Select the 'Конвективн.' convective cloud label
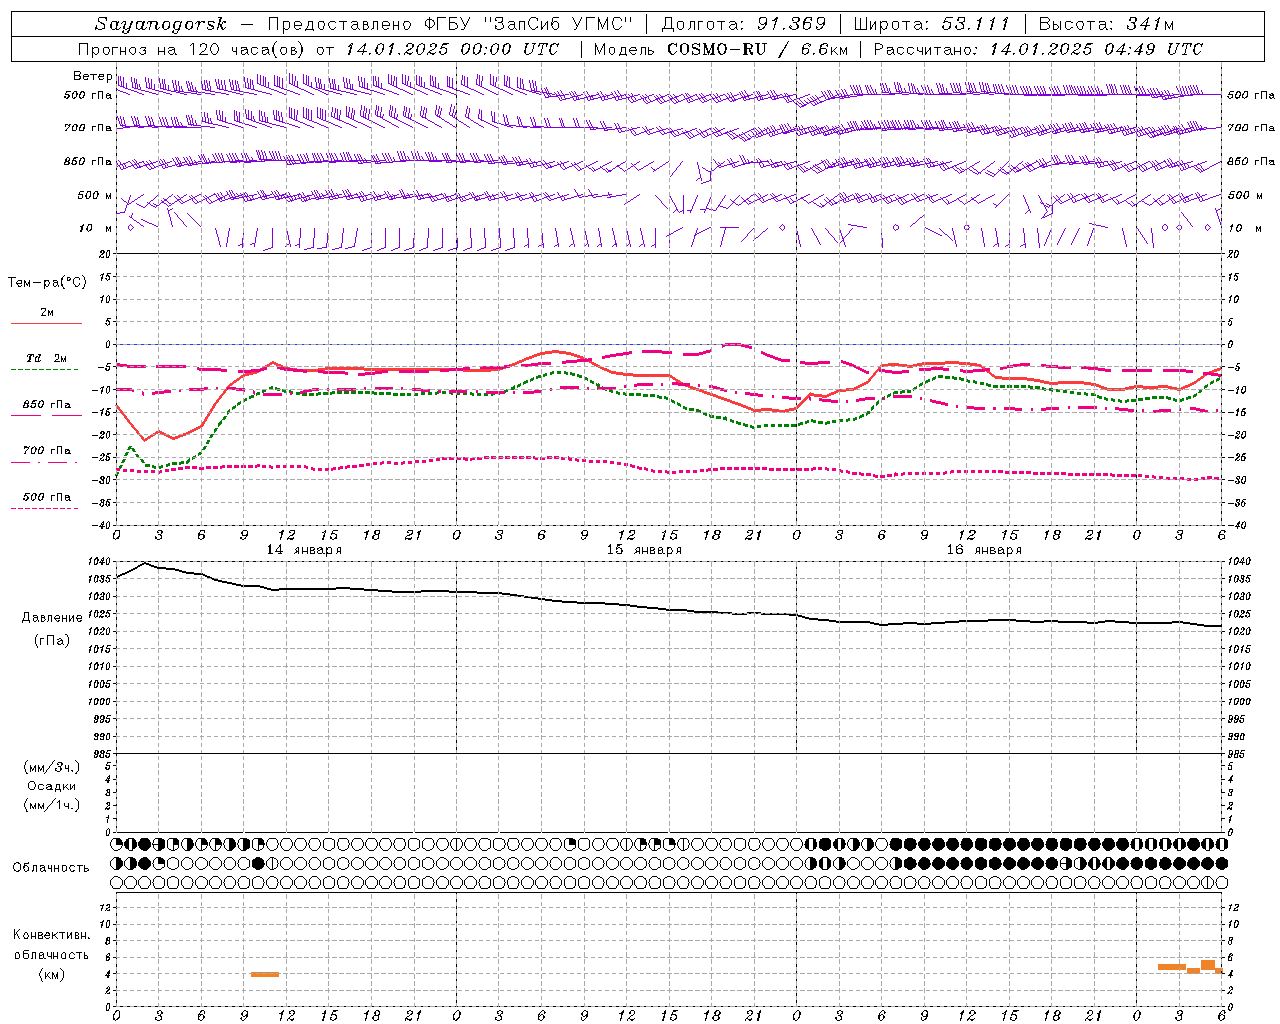This screenshot has height=1024, width=1280. pos(52,935)
